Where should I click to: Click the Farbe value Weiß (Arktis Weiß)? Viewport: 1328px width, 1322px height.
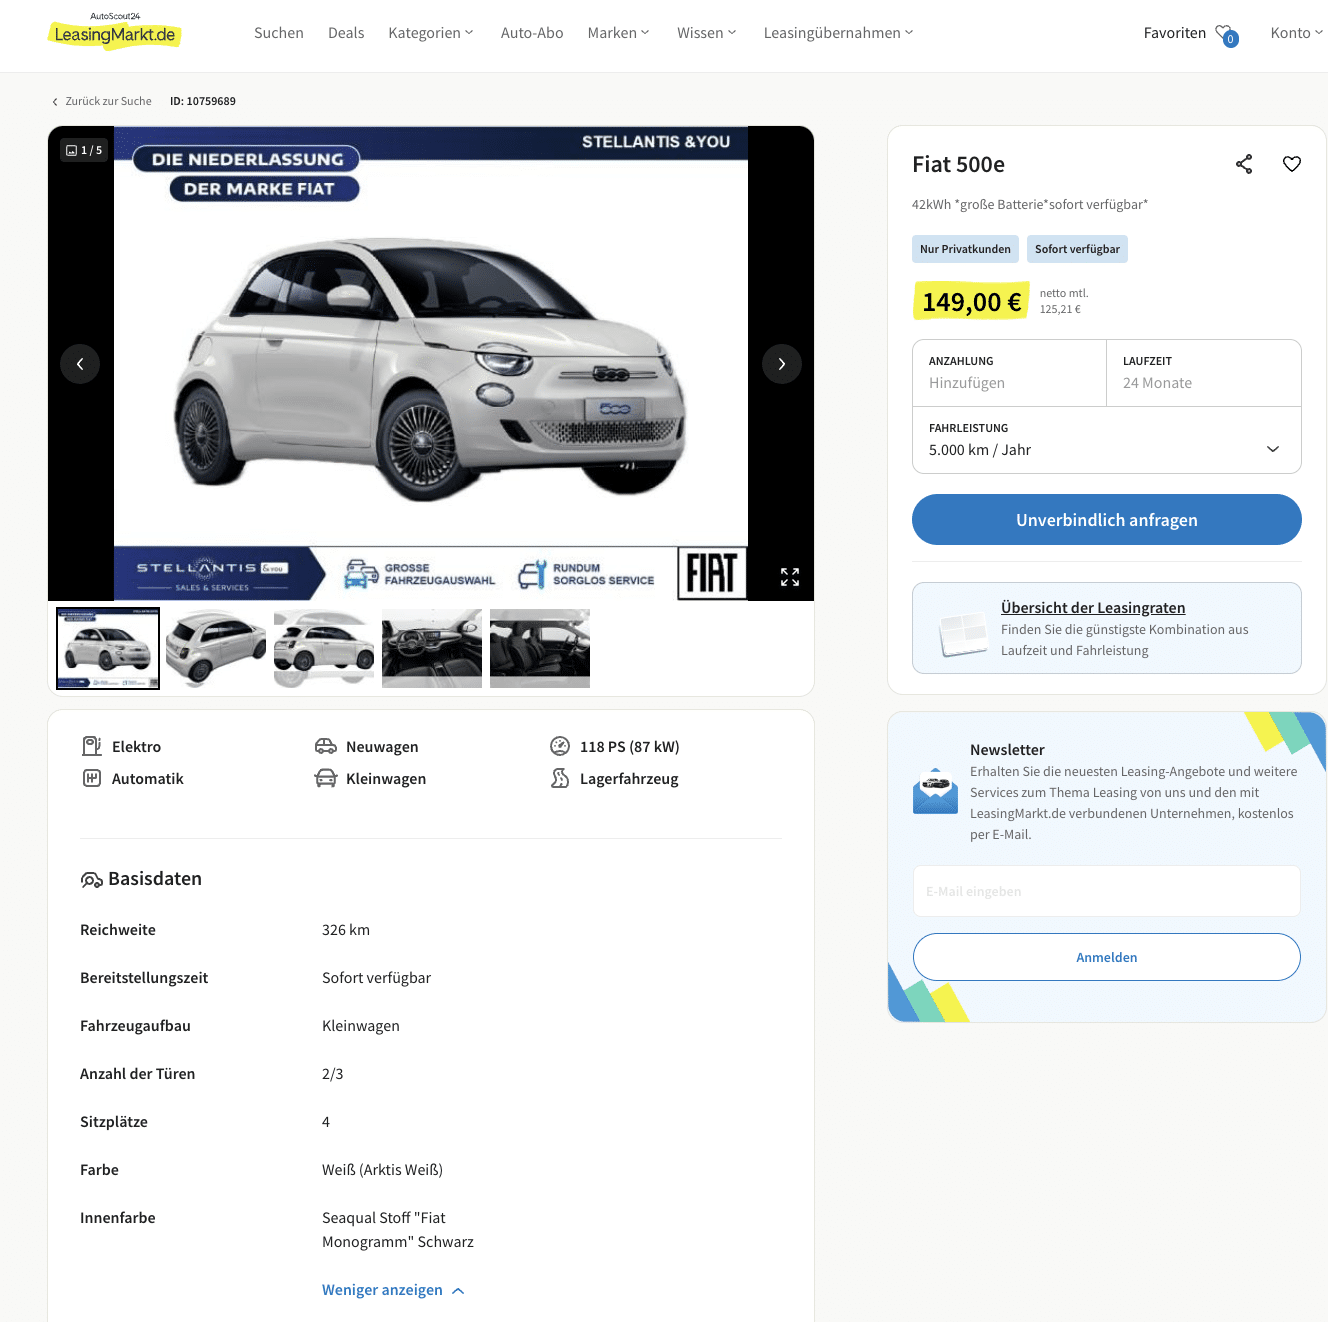[x=382, y=1170]
